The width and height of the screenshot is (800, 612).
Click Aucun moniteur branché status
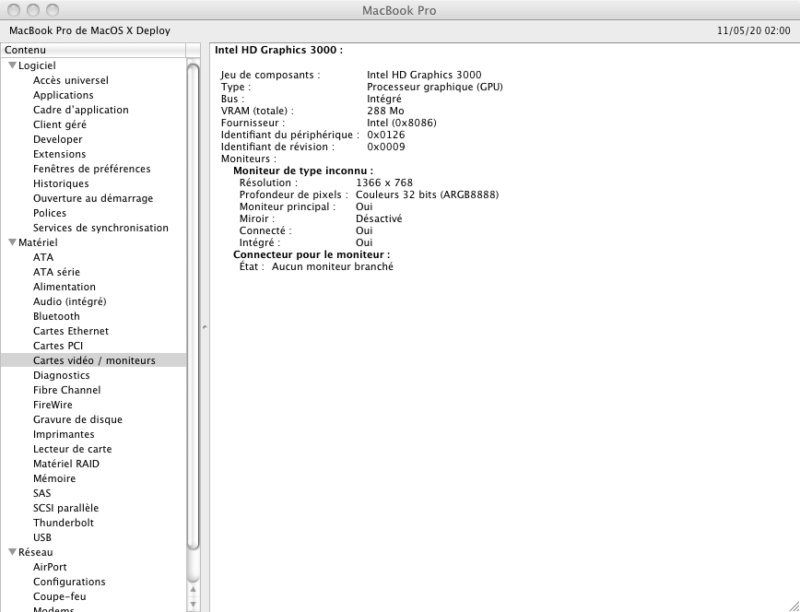click(x=332, y=267)
